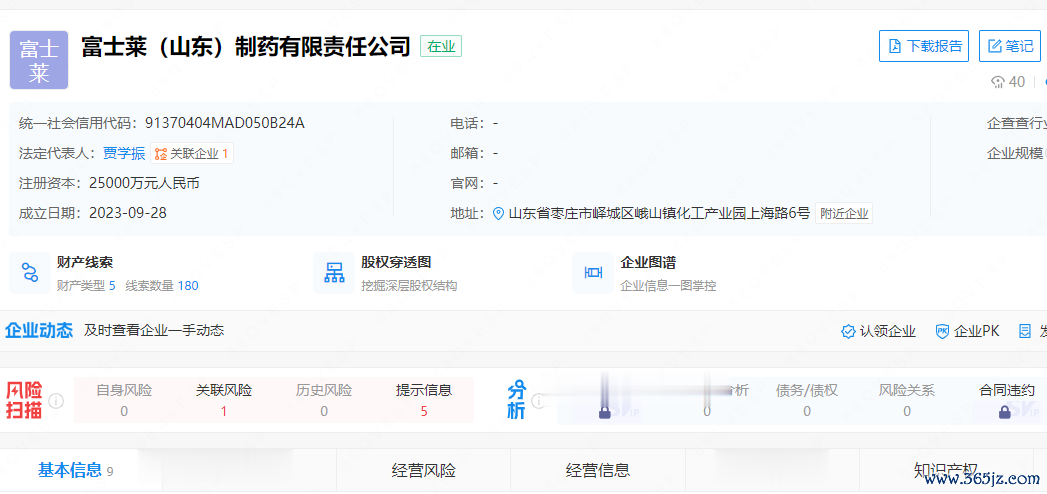Click the 富士莱 company logo thumbnail
The height and width of the screenshot is (494, 1047).
coord(39,60)
